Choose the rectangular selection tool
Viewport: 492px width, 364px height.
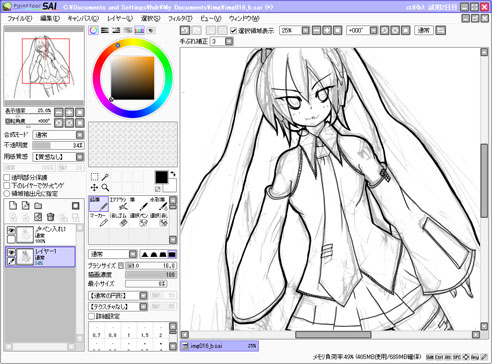(x=95, y=177)
